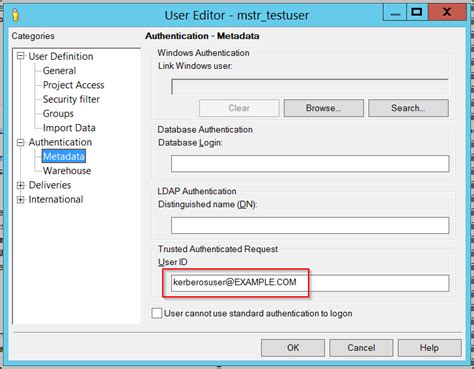The width and height of the screenshot is (474, 369).
Task: Select the Security filter category
Action: tap(71, 99)
